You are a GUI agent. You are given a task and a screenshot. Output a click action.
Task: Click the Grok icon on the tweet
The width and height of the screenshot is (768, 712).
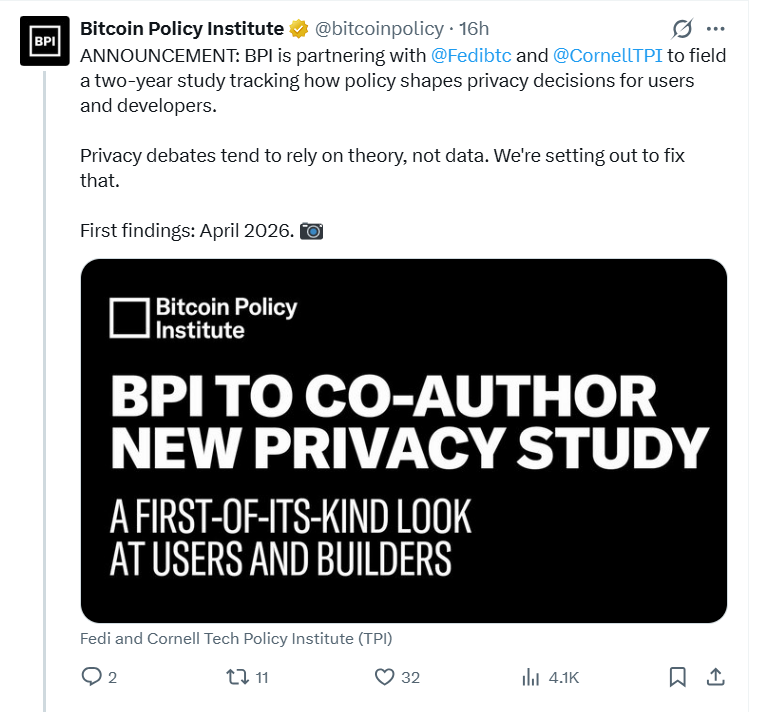tap(682, 29)
